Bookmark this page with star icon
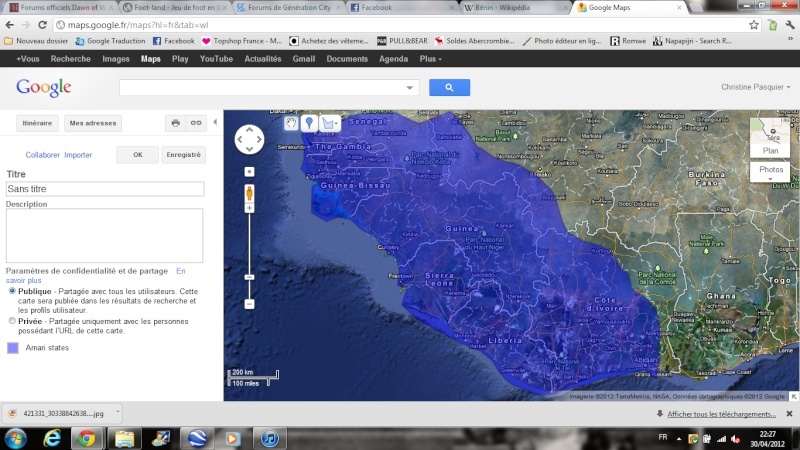The height and width of the screenshot is (450, 800). [754, 24]
